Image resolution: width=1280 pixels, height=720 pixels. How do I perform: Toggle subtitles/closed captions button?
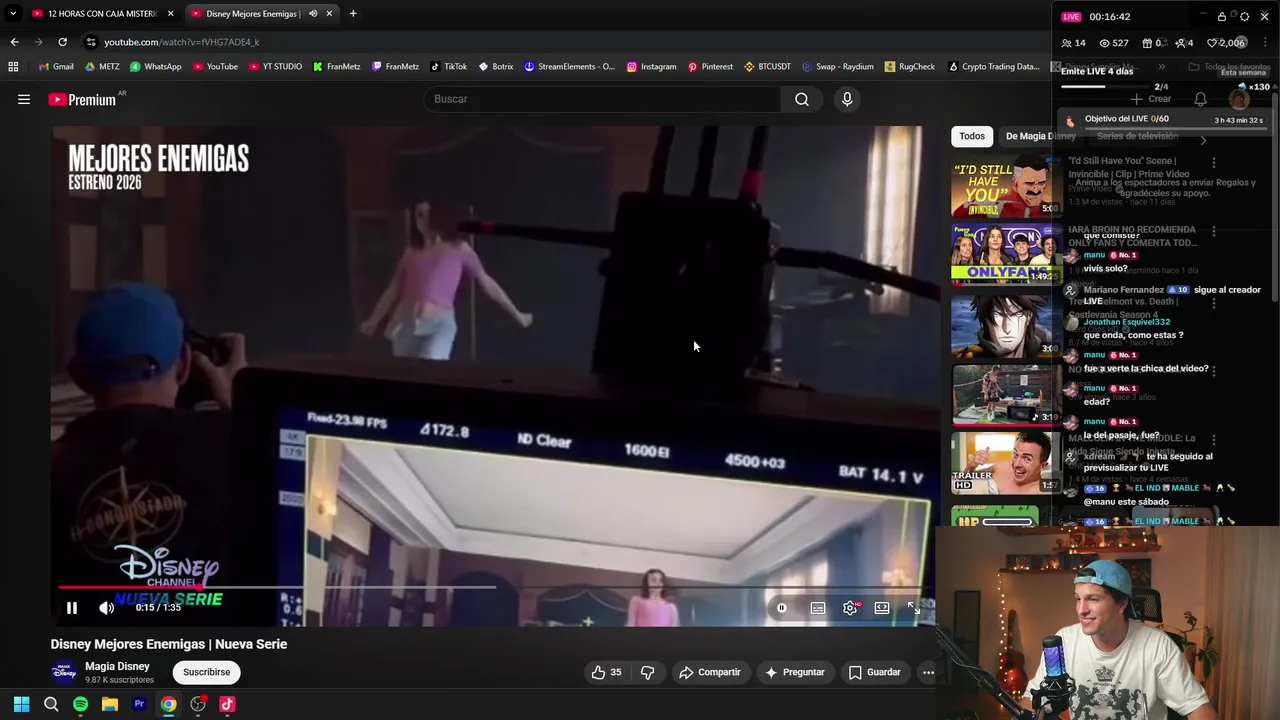pos(818,607)
